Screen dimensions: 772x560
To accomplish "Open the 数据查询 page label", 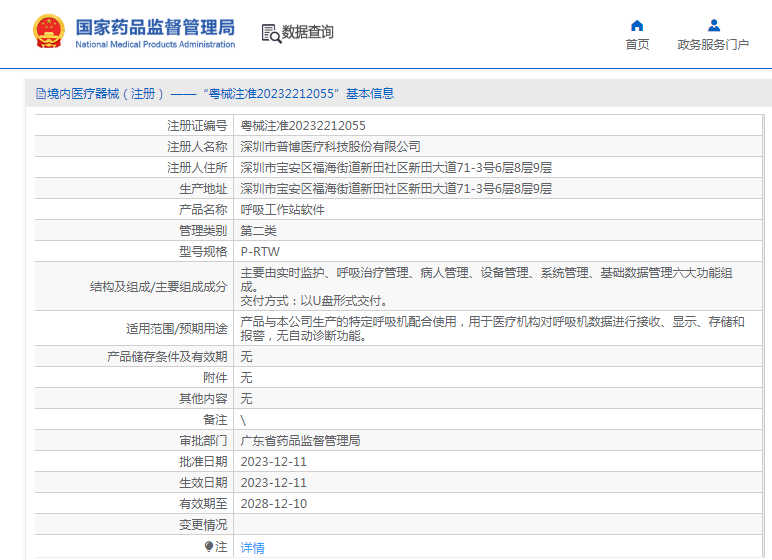I will coord(308,33).
